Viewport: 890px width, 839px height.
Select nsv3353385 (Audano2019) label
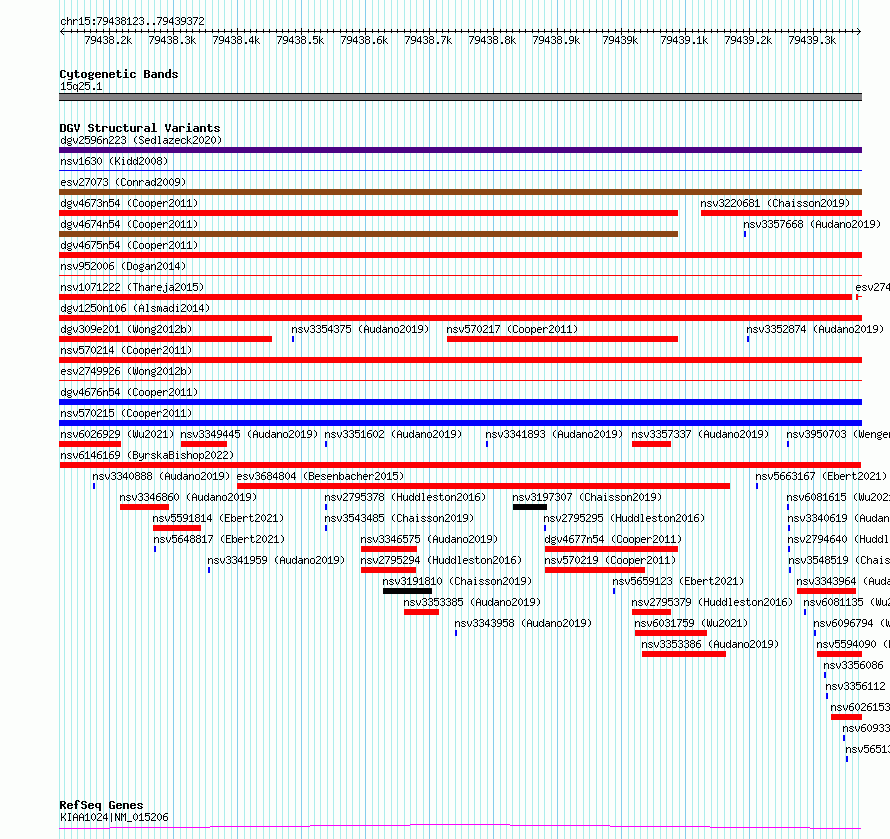472,602
